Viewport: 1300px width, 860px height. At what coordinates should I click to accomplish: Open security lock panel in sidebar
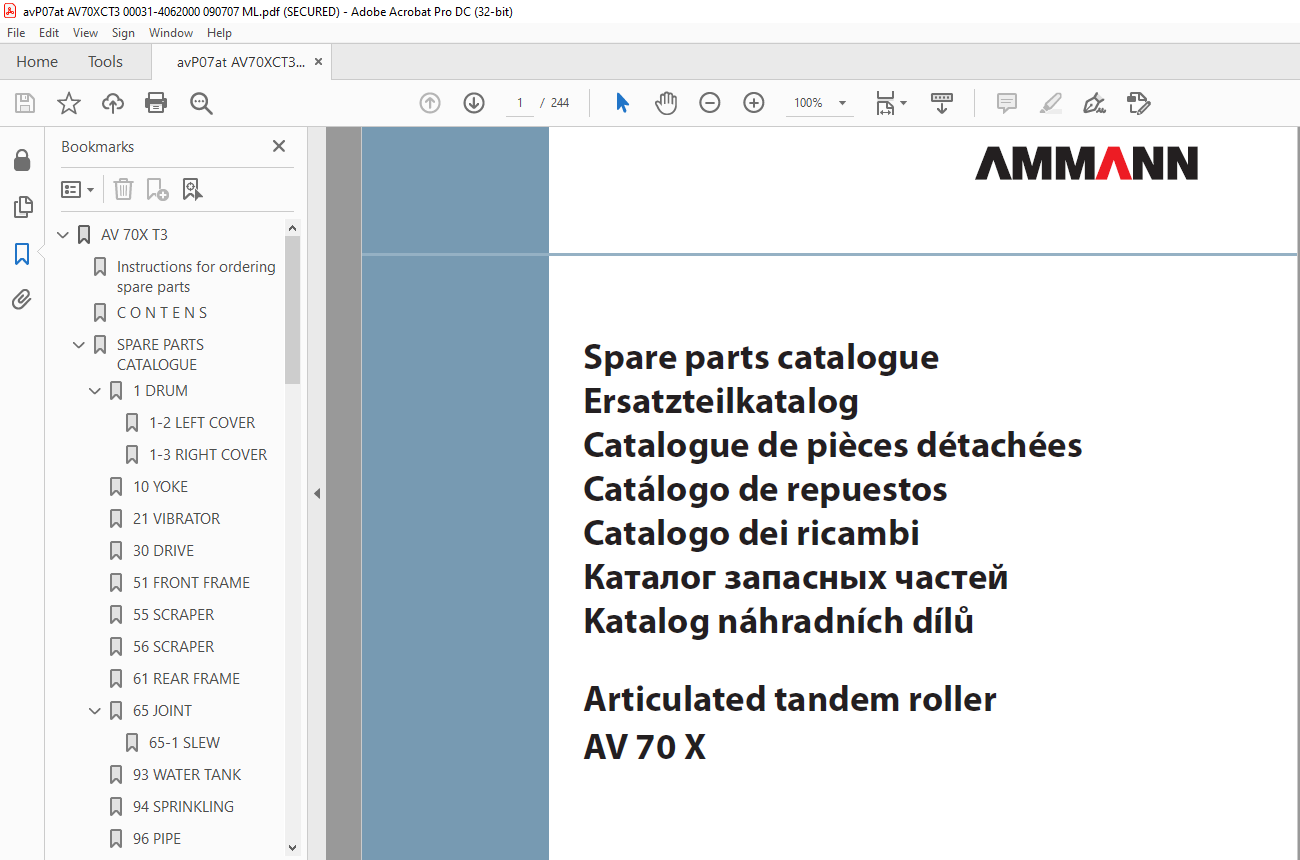pyautogui.click(x=22, y=161)
